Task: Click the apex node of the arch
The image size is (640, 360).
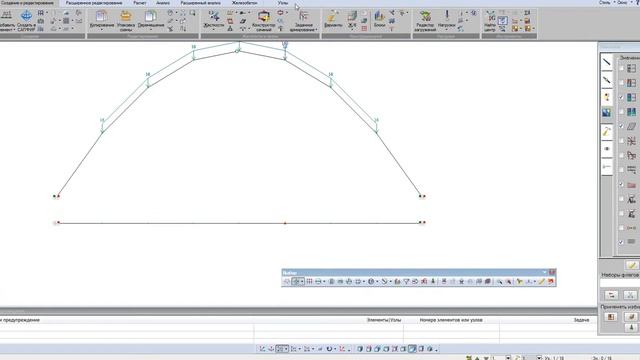Action: coord(237,51)
